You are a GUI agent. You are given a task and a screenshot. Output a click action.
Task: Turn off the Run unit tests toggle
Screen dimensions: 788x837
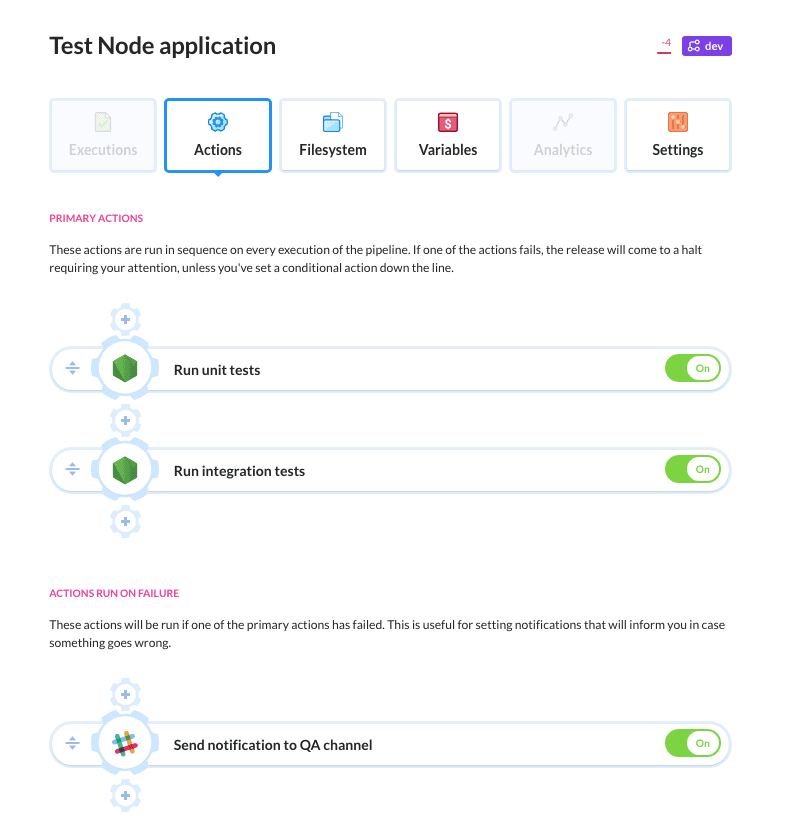click(692, 369)
